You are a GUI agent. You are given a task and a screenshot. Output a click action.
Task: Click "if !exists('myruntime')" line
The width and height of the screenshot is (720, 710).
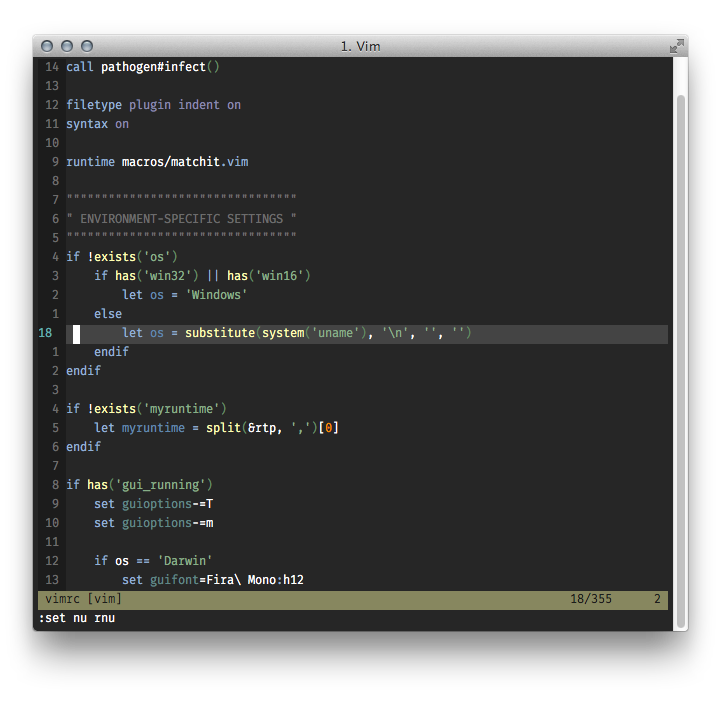[x=146, y=409]
